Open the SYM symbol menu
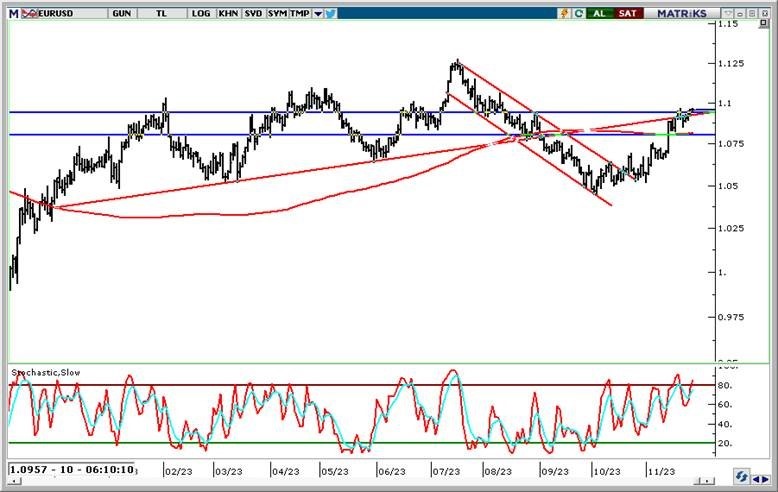Image resolution: width=778 pixels, height=492 pixels. [276, 13]
